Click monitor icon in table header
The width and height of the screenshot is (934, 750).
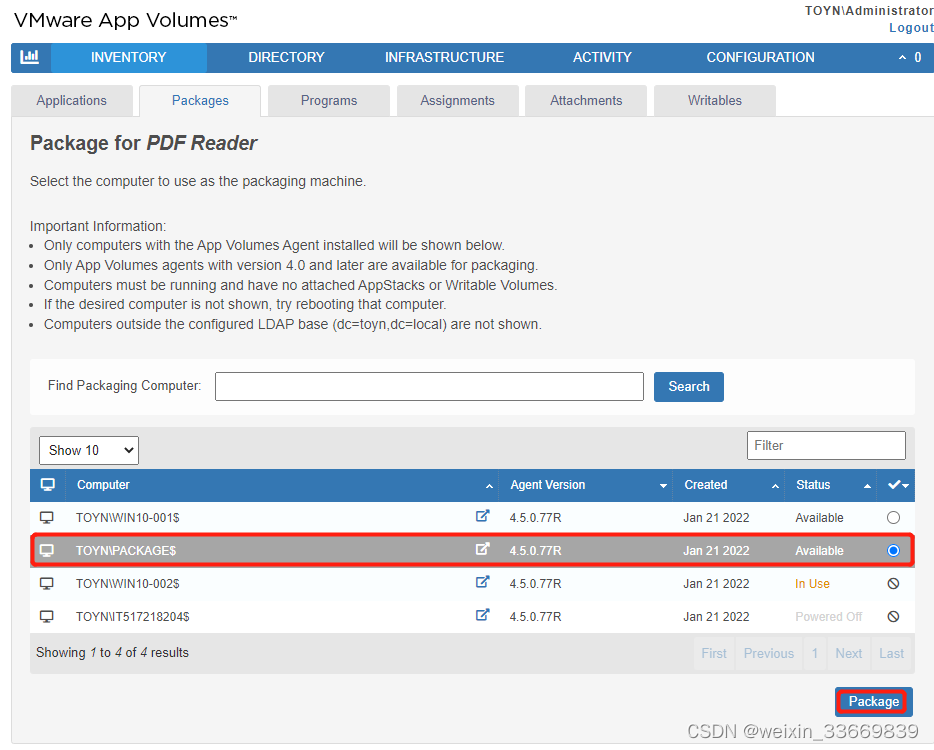click(x=48, y=484)
